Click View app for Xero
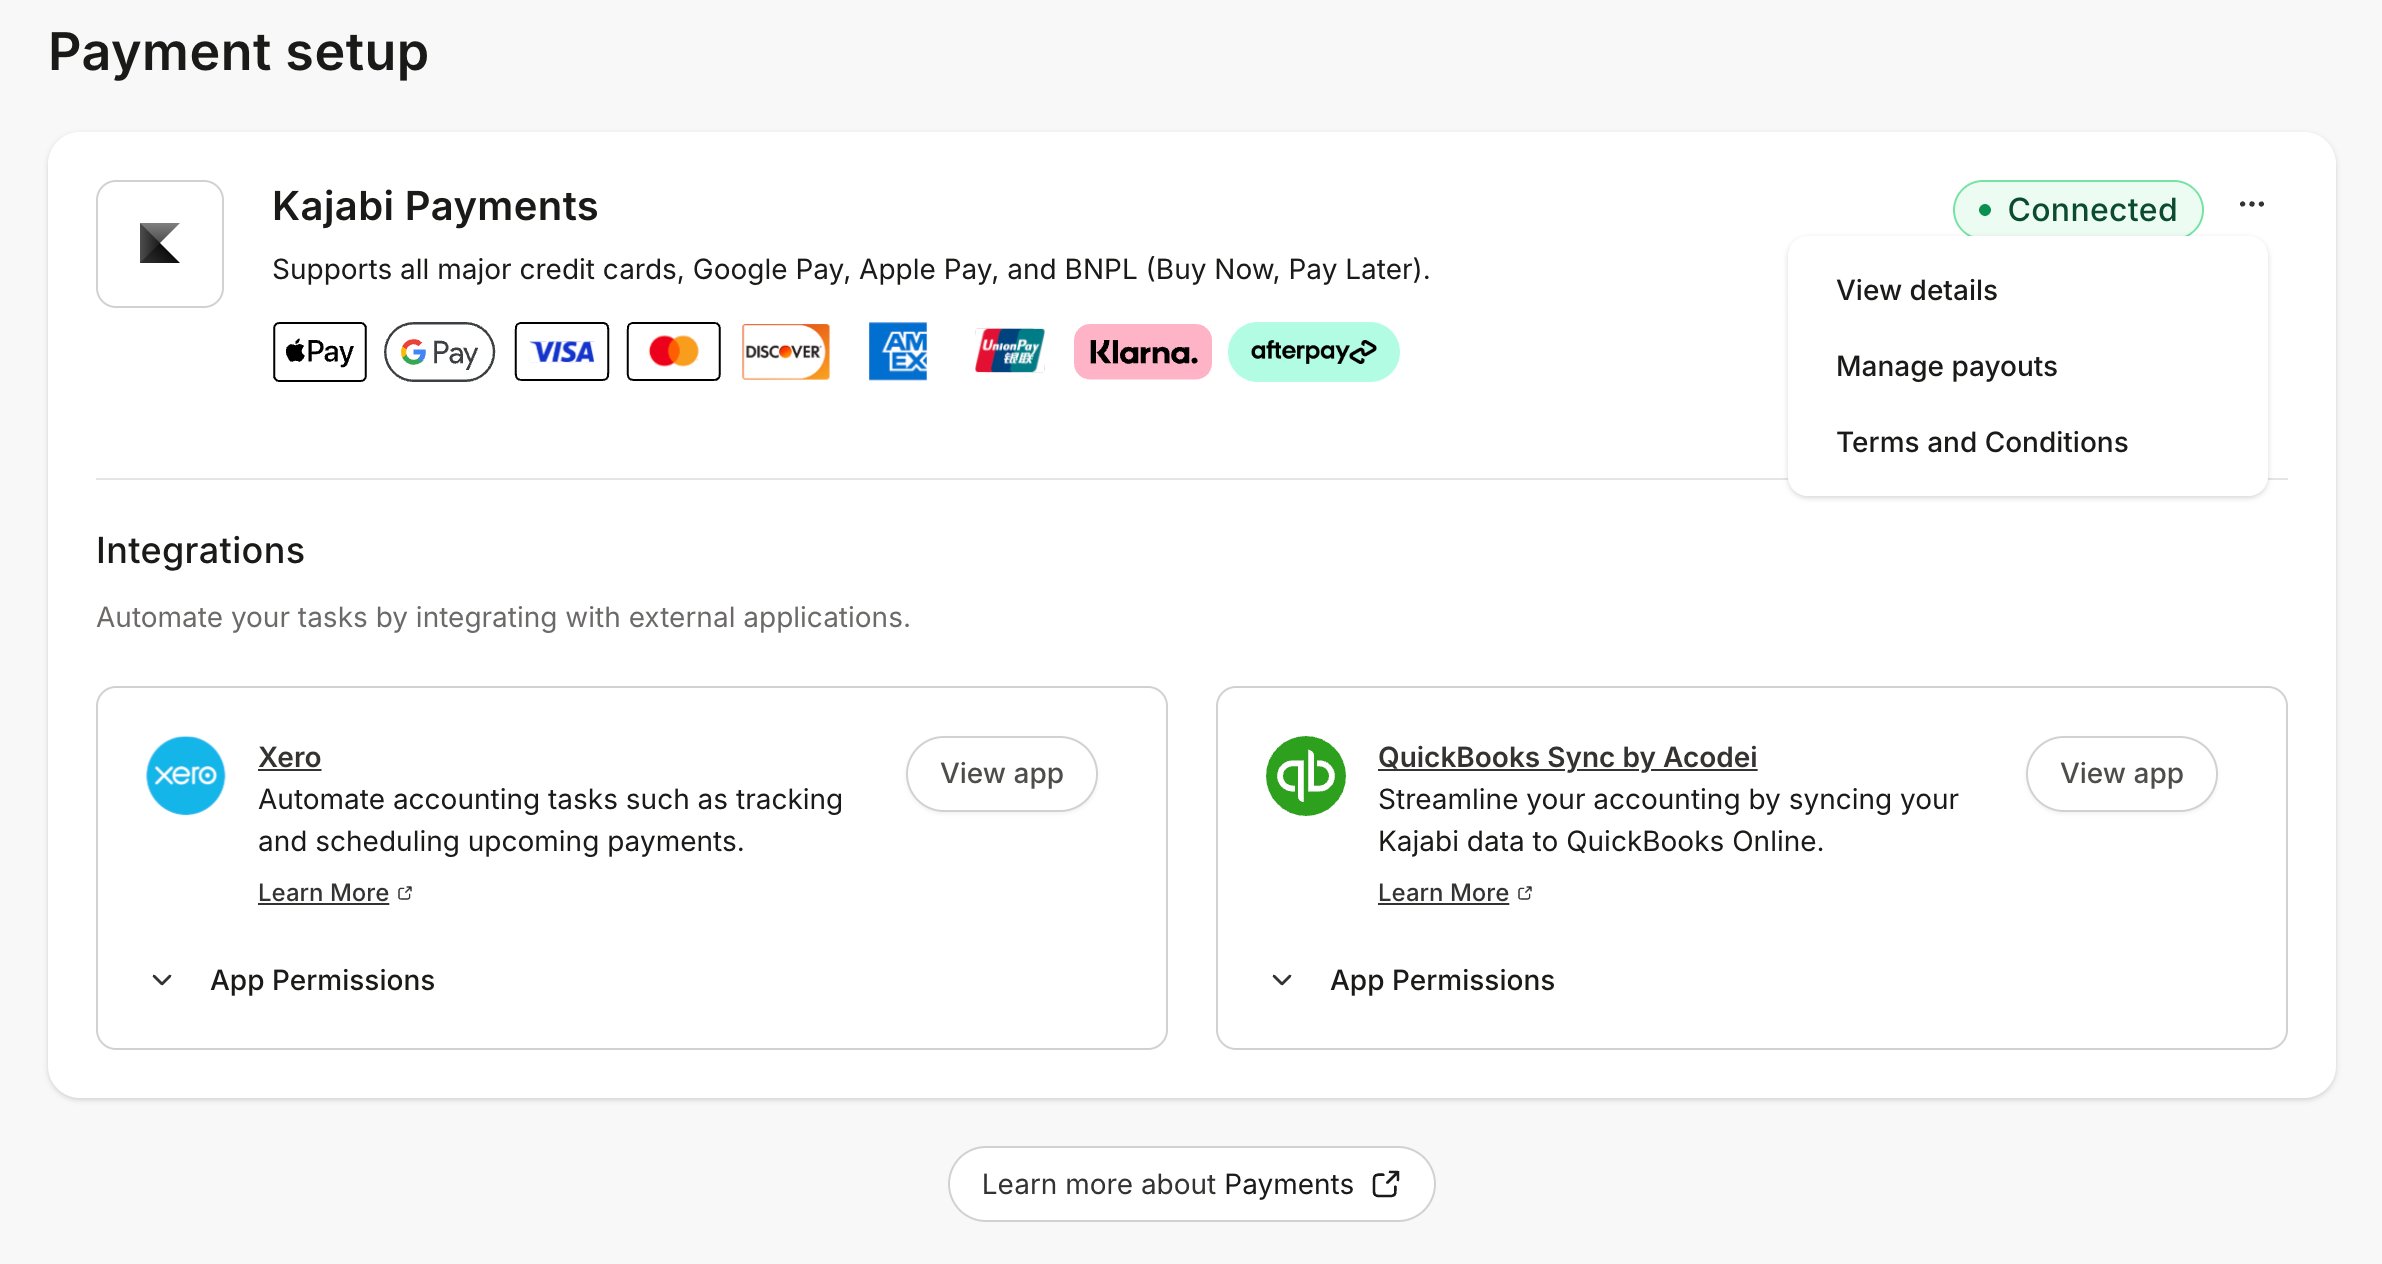Screen dimensions: 2382x1264 point(1002,774)
